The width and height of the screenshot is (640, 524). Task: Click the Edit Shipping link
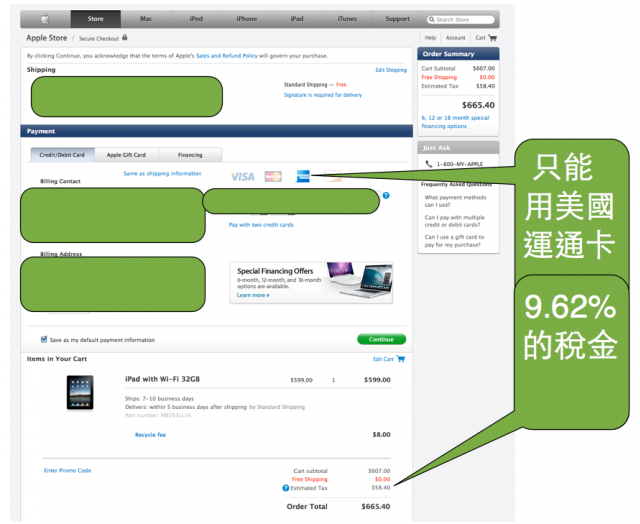point(391,70)
